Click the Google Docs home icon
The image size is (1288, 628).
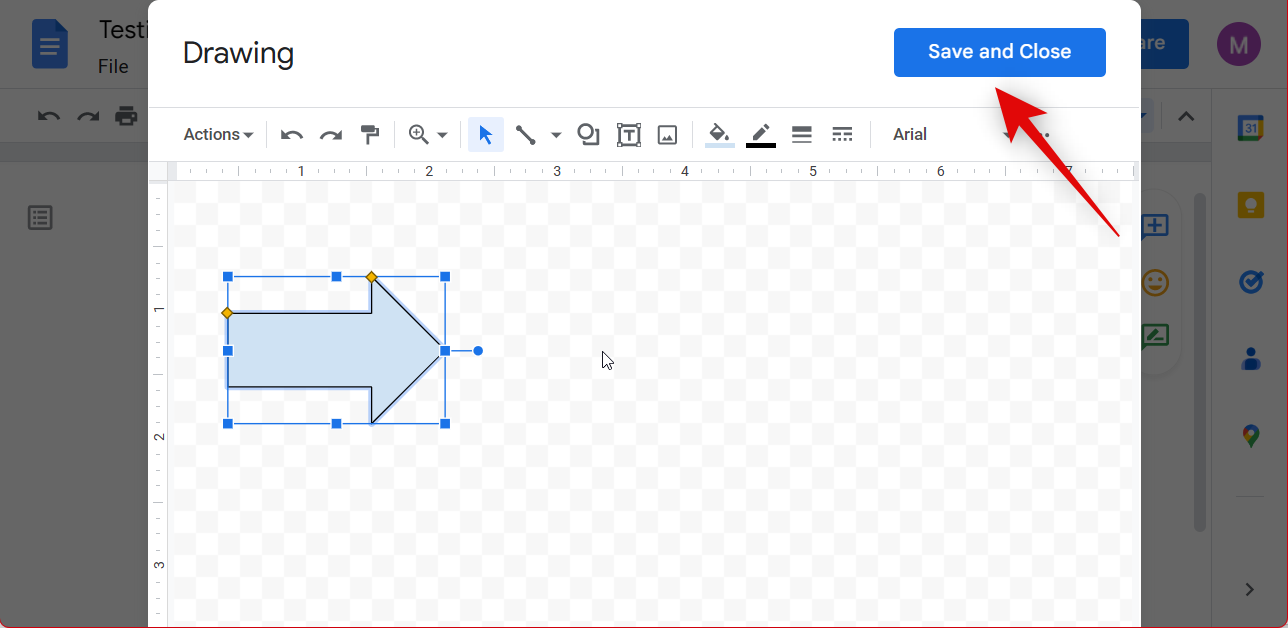click(x=49, y=45)
